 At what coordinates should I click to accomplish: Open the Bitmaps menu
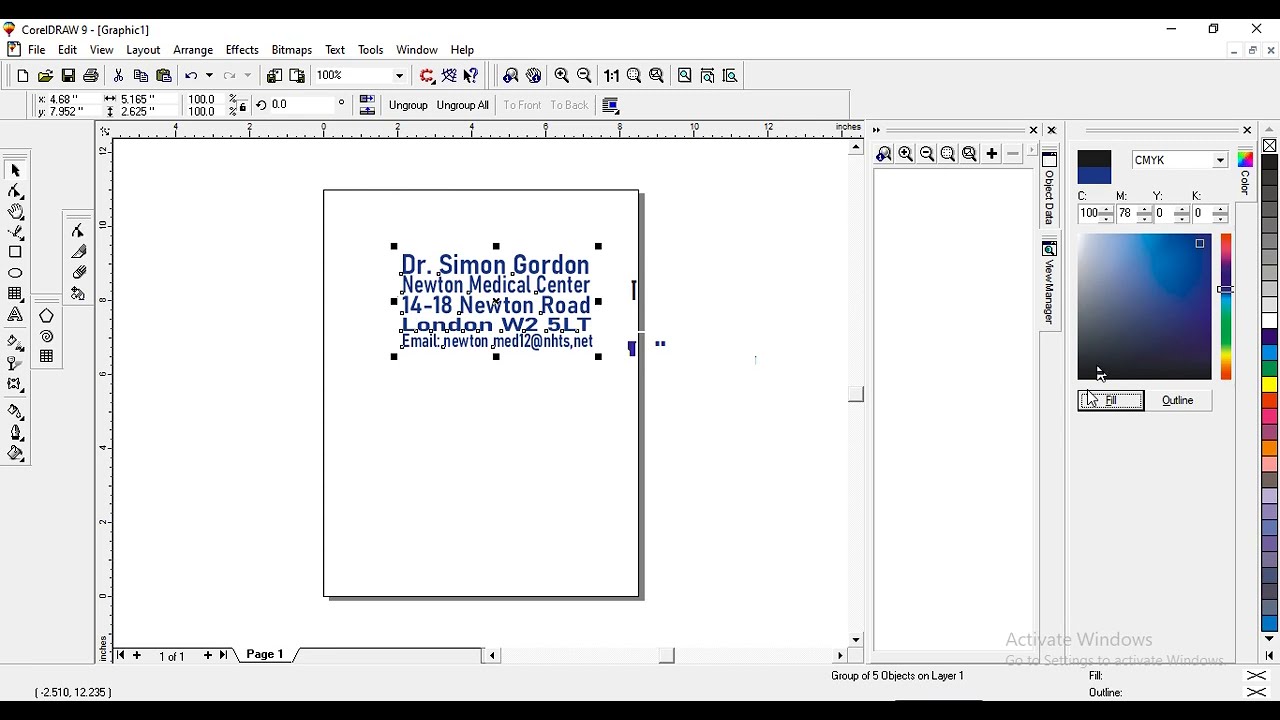pos(292,50)
